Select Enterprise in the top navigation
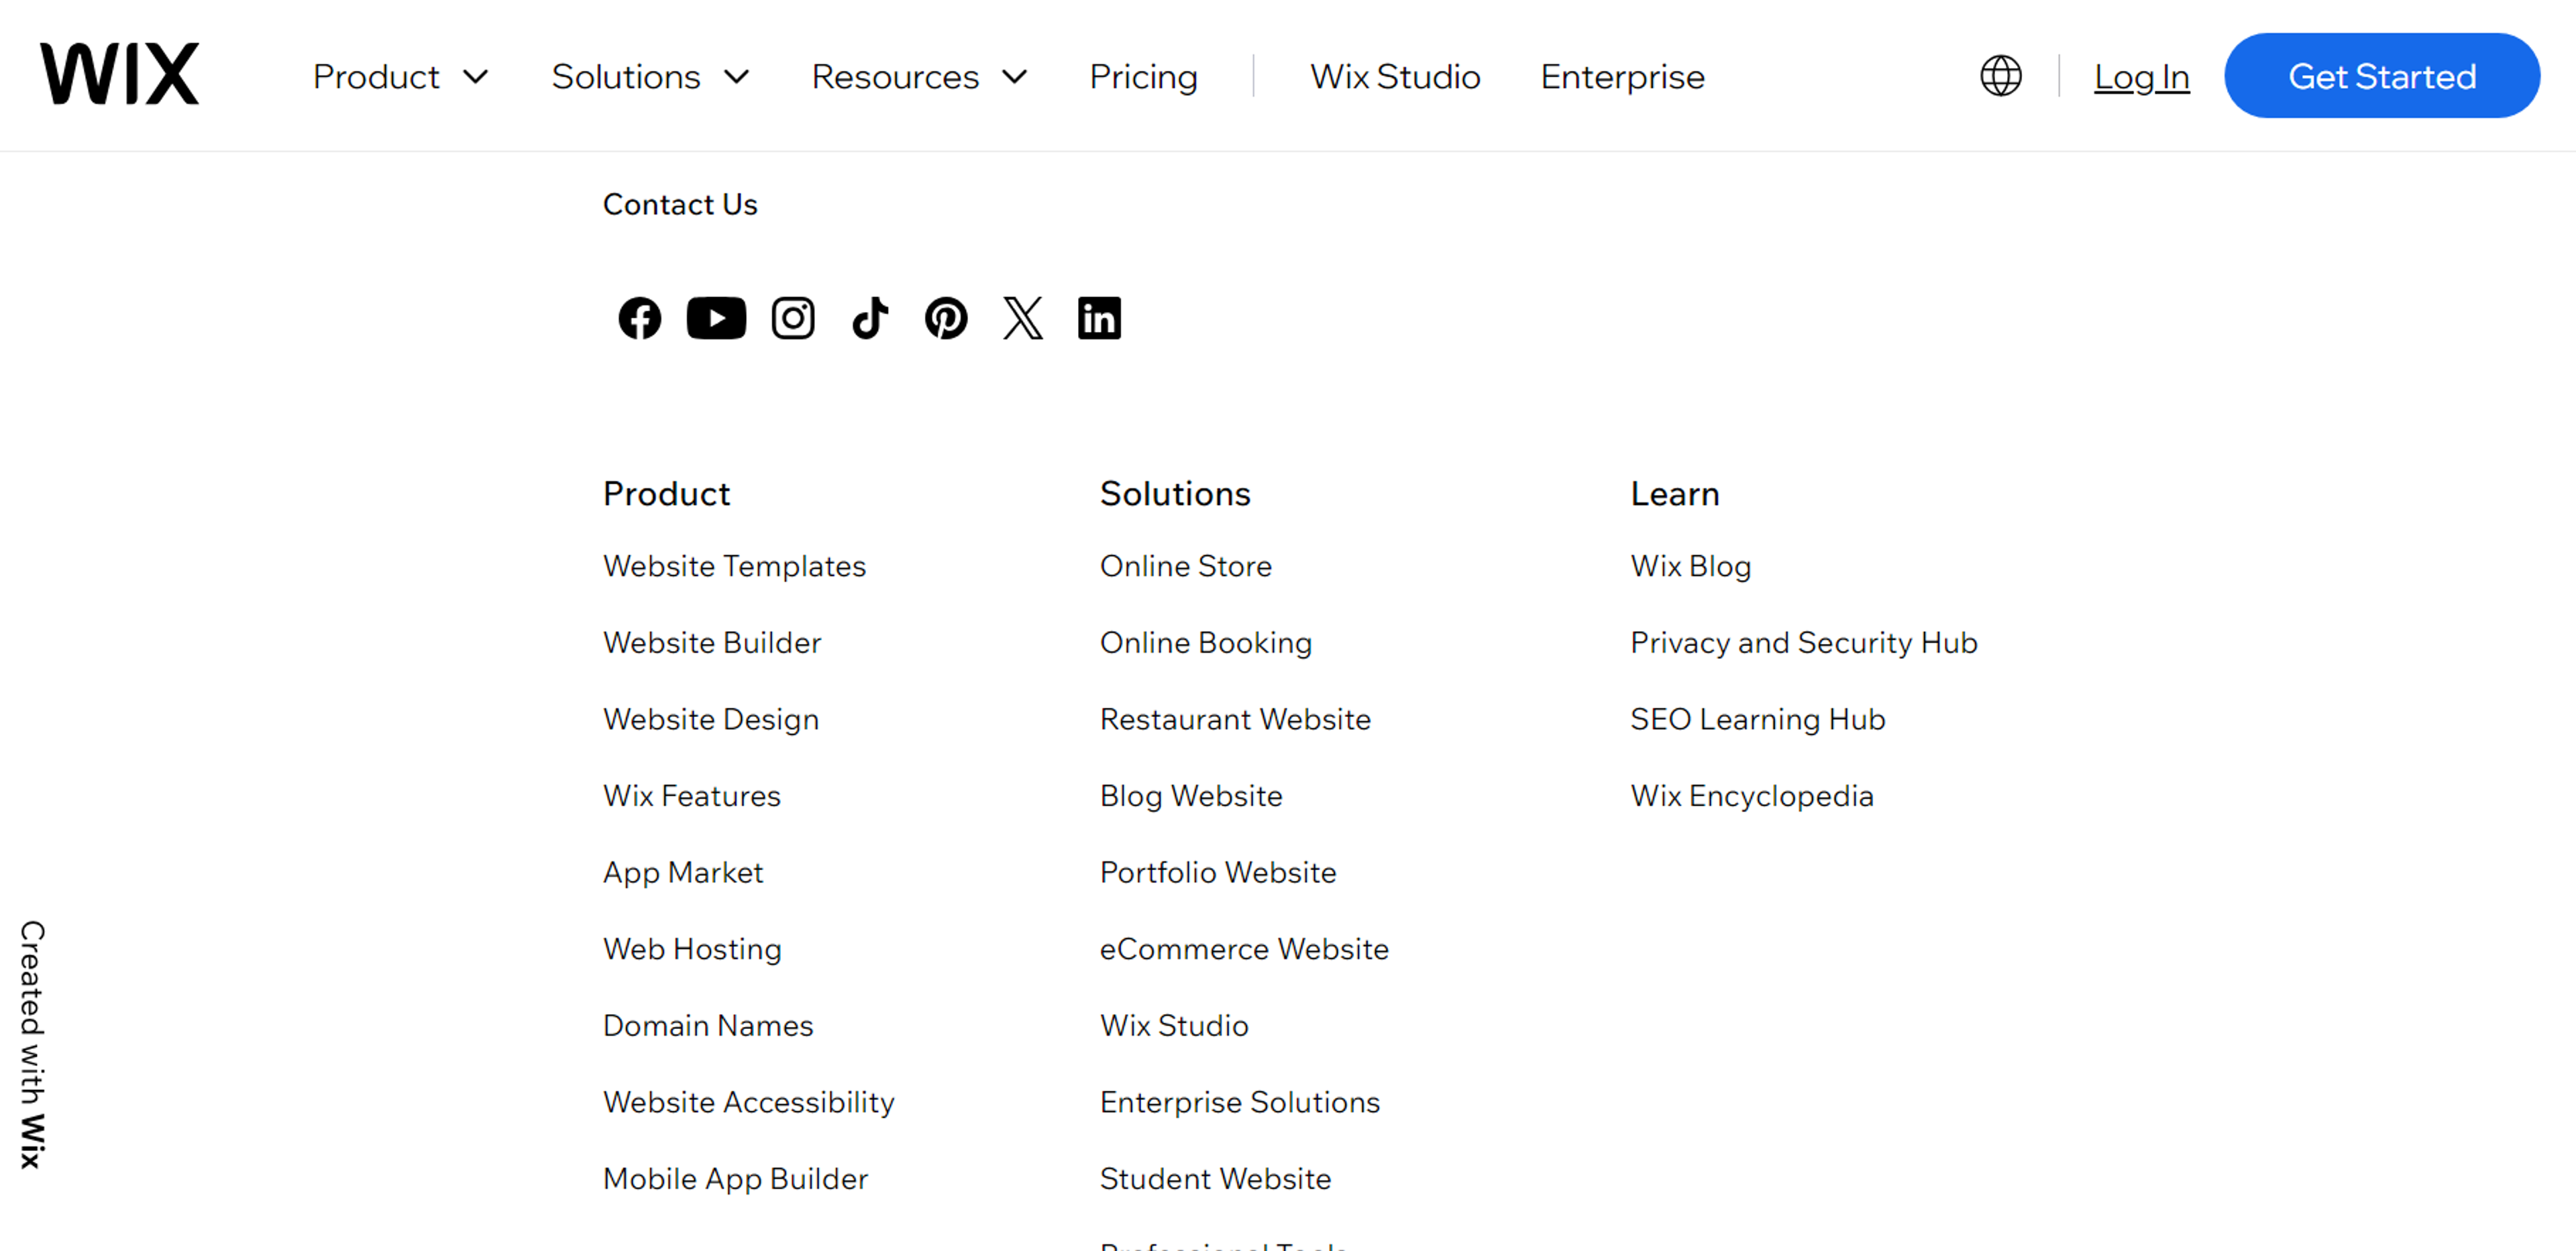 [1621, 77]
